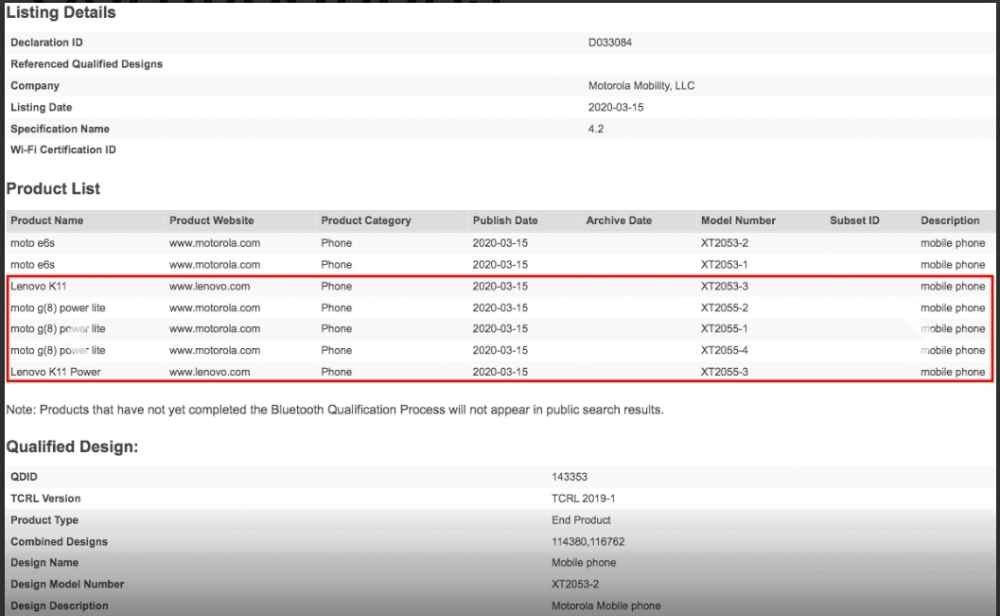
Task: Select publish date in XT2055-4 row
Action: [x=500, y=351]
